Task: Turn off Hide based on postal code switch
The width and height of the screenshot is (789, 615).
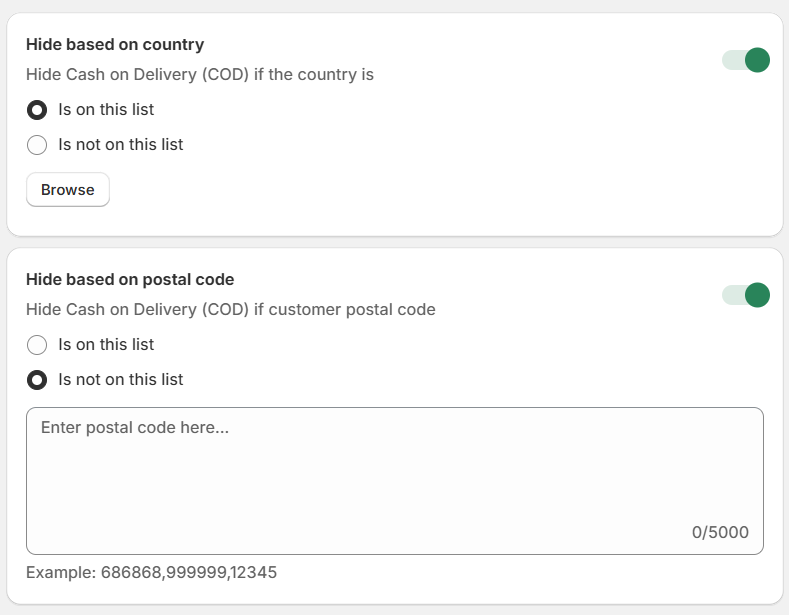Action: click(x=746, y=295)
